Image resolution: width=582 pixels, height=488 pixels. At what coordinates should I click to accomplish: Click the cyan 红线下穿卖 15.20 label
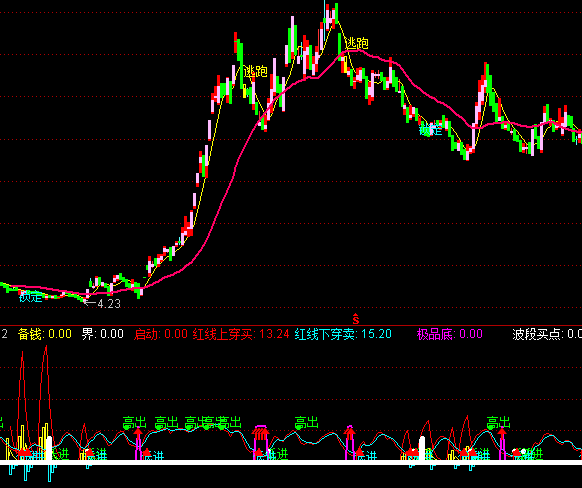343,334
